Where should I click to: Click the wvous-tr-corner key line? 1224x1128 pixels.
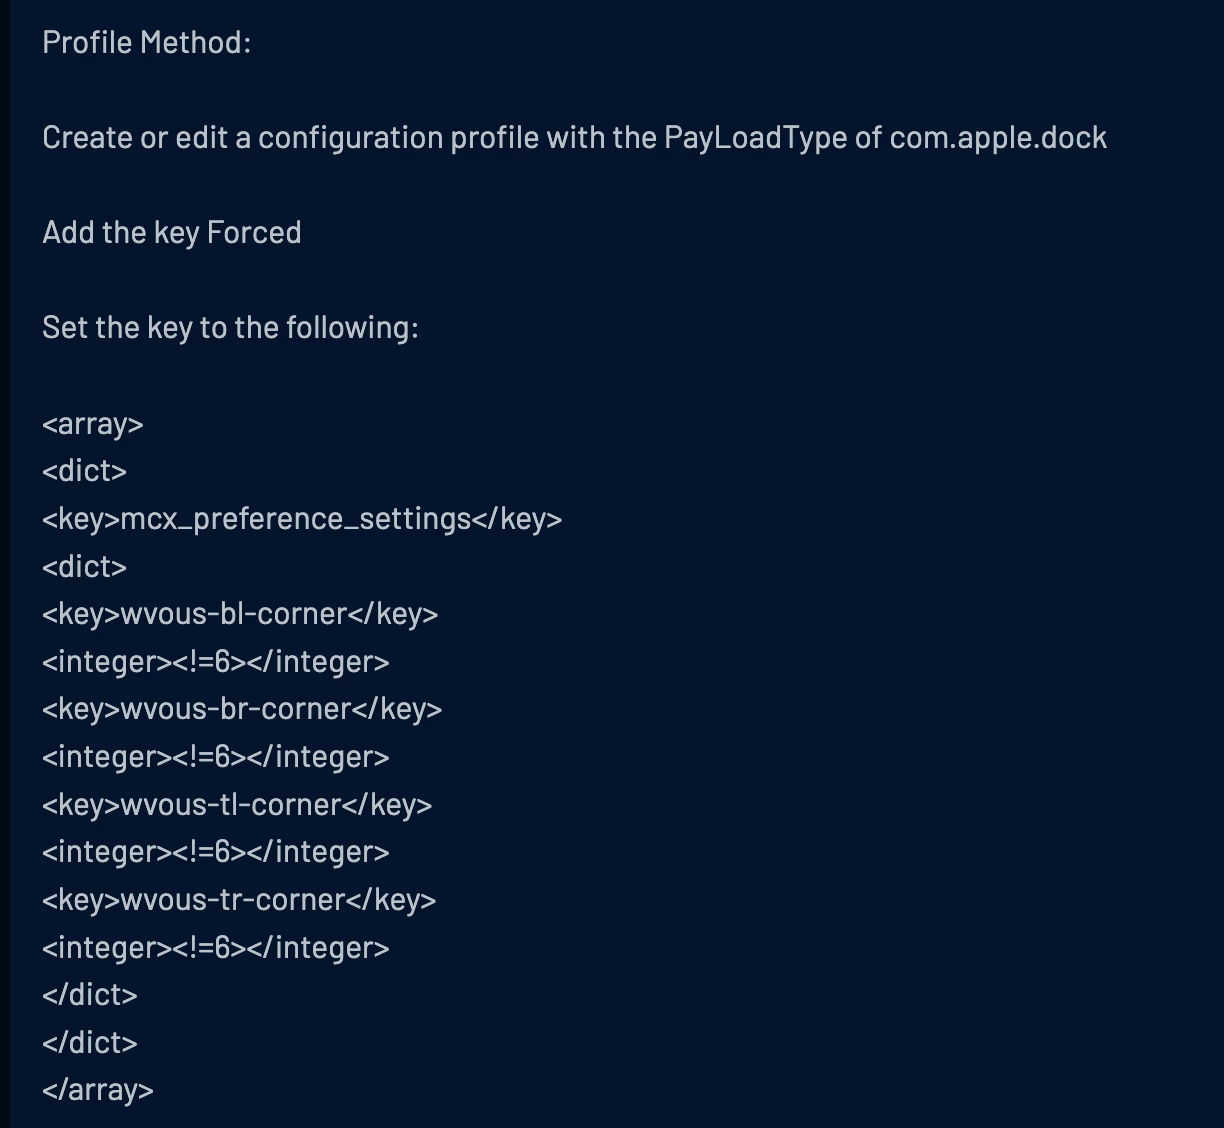(239, 899)
